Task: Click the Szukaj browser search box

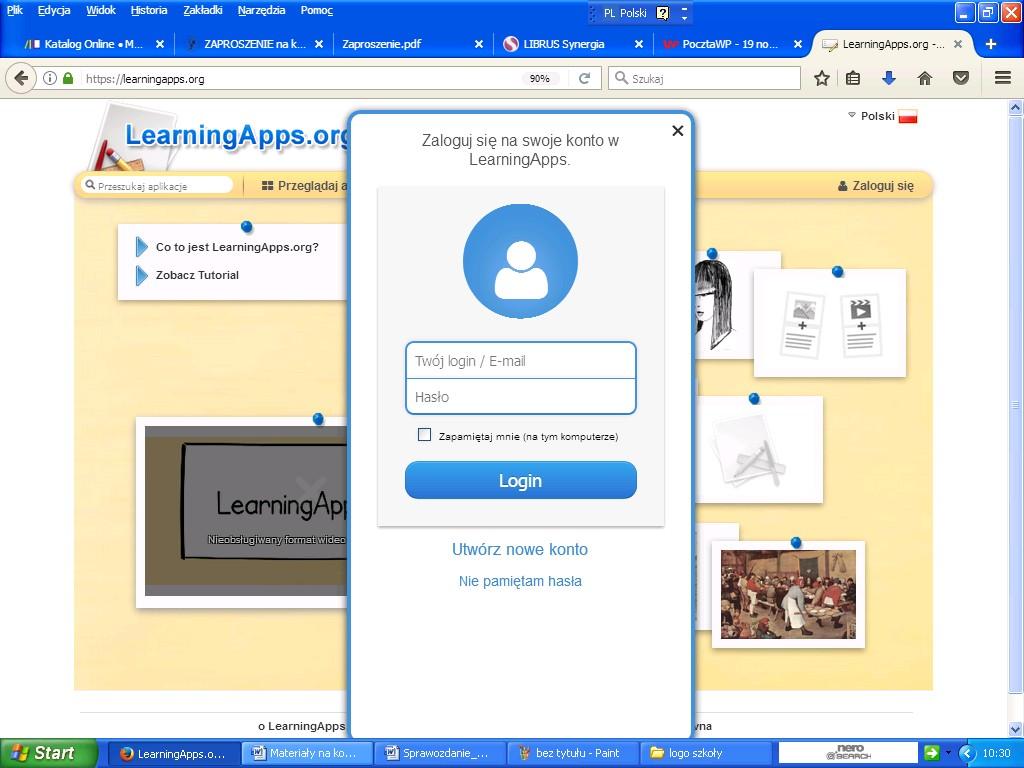Action: pyautogui.click(x=705, y=78)
